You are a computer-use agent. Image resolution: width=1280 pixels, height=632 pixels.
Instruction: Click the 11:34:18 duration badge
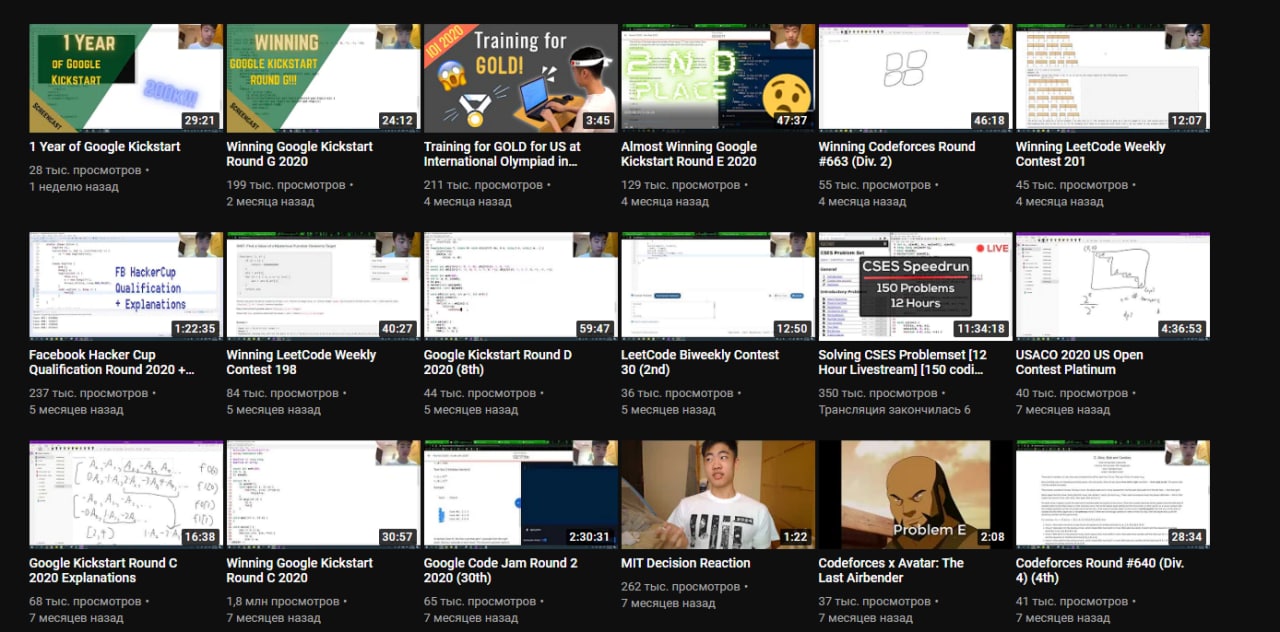coord(981,328)
